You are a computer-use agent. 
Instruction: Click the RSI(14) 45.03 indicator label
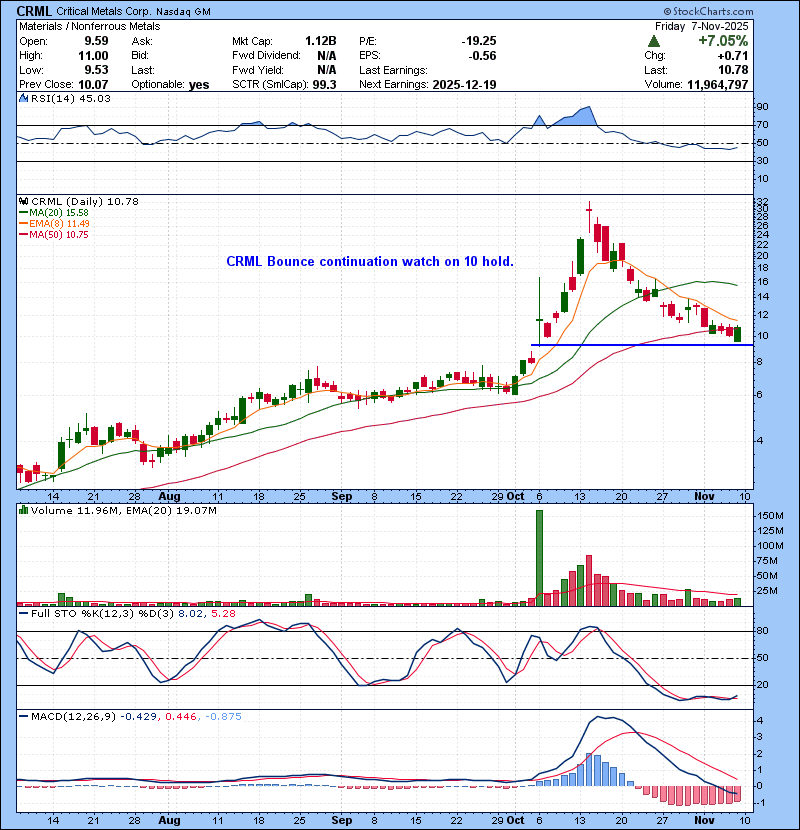[x=70, y=98]
